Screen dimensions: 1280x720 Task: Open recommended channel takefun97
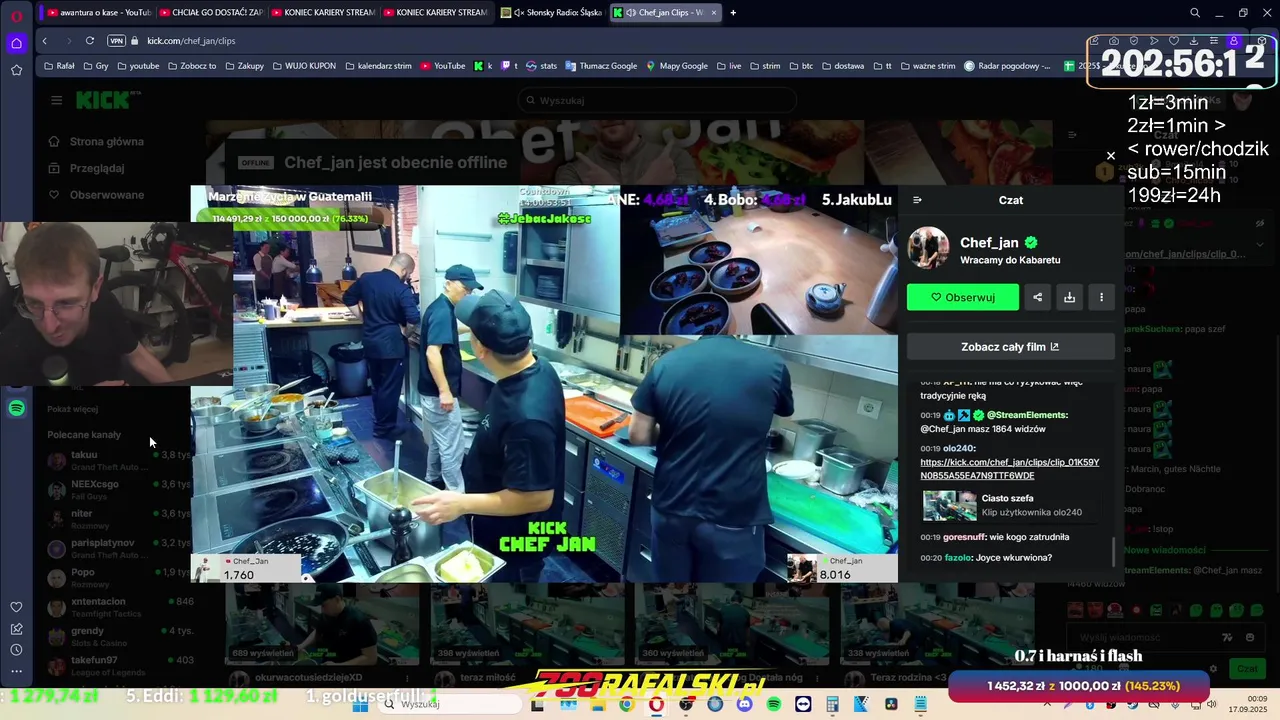120,665
